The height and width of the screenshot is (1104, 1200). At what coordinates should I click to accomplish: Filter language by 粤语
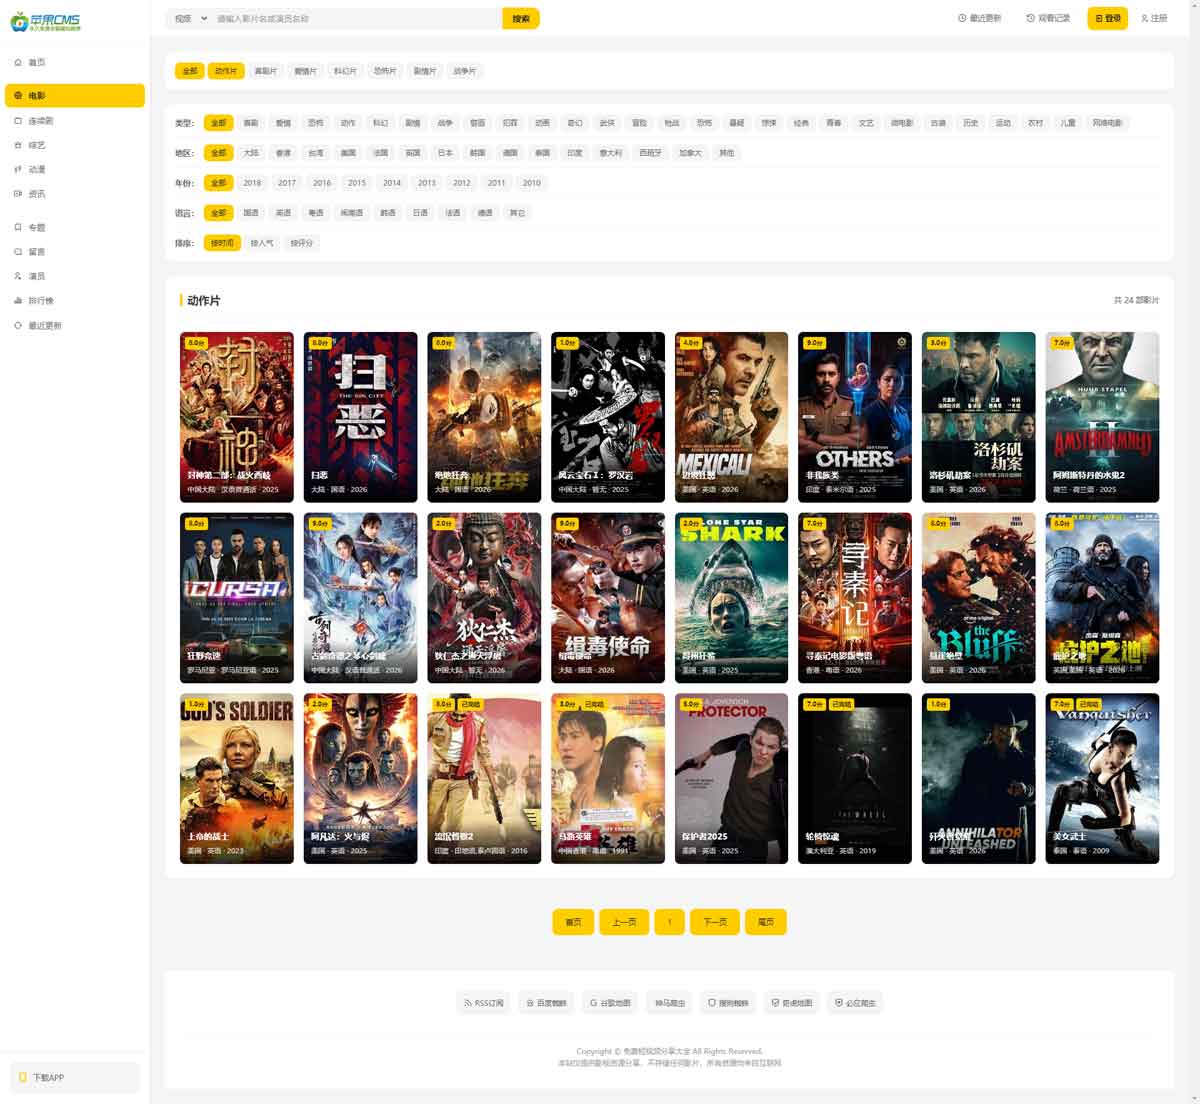(x=316, y=213)
